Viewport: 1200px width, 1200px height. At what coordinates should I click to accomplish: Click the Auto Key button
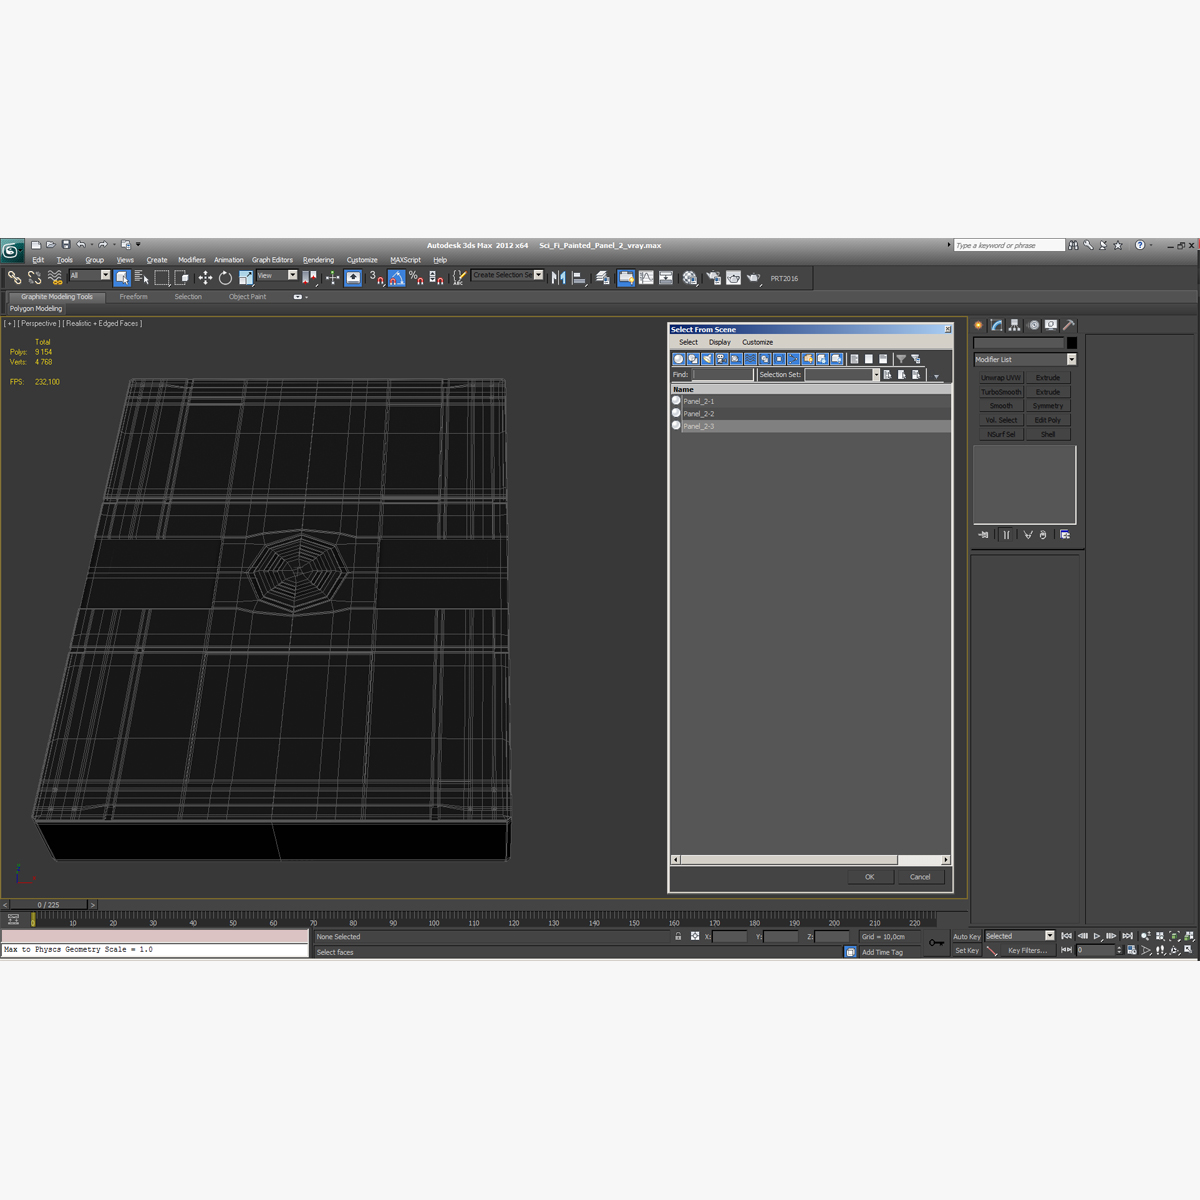click(x=967, y=937)
